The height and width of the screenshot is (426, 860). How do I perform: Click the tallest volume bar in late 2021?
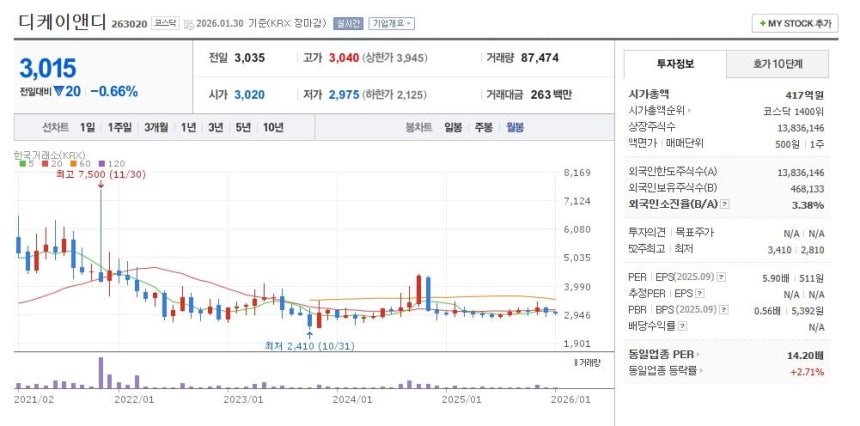[x=101, y=373]
